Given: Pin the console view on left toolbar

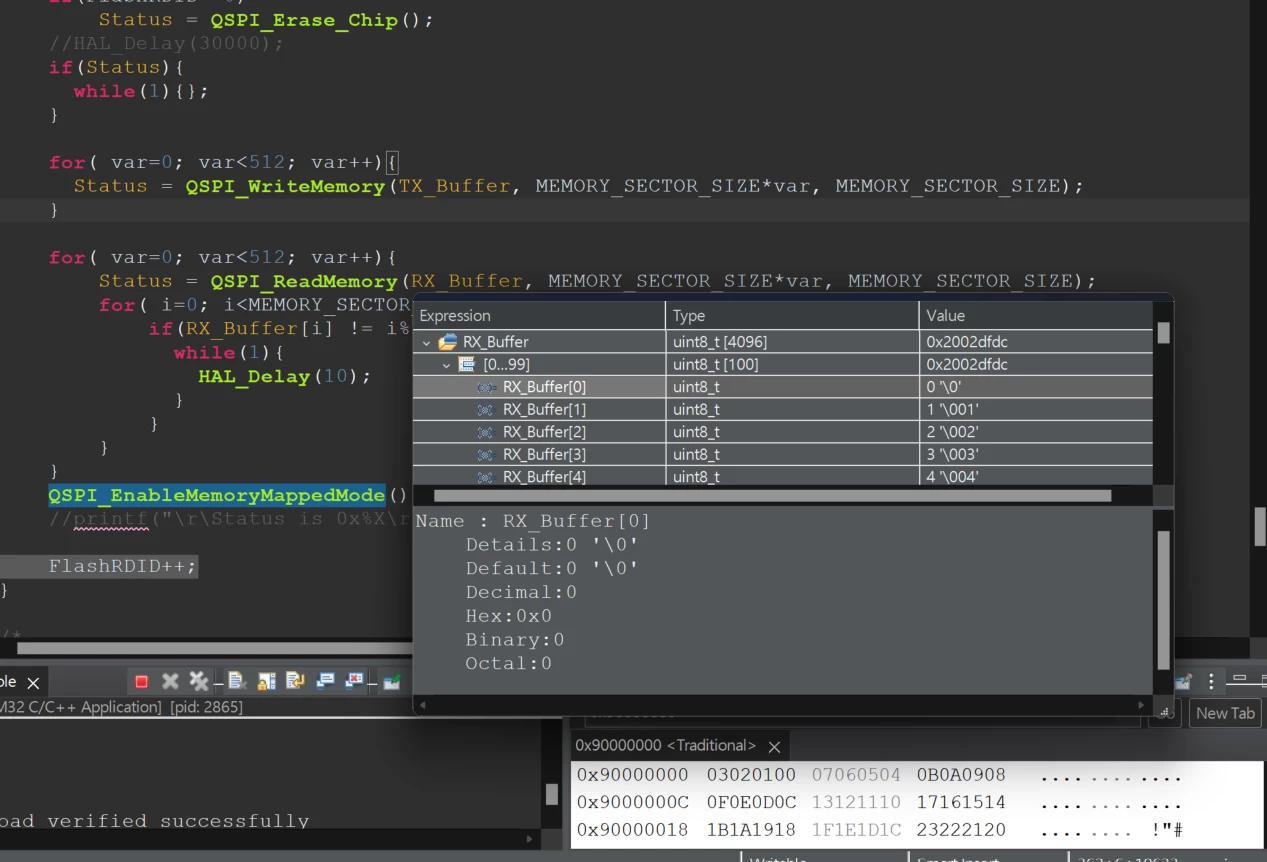Looking at the screenshot, I should click(391, 682).
